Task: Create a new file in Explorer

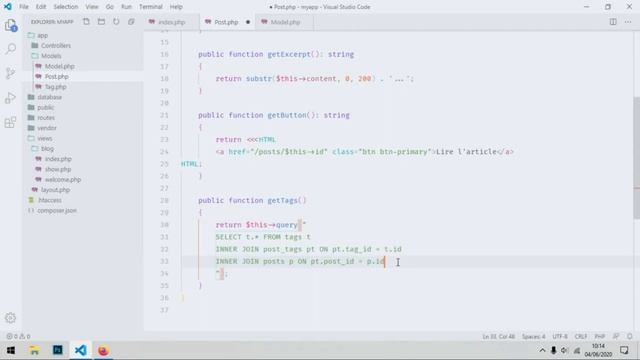Action: (86, 22)
